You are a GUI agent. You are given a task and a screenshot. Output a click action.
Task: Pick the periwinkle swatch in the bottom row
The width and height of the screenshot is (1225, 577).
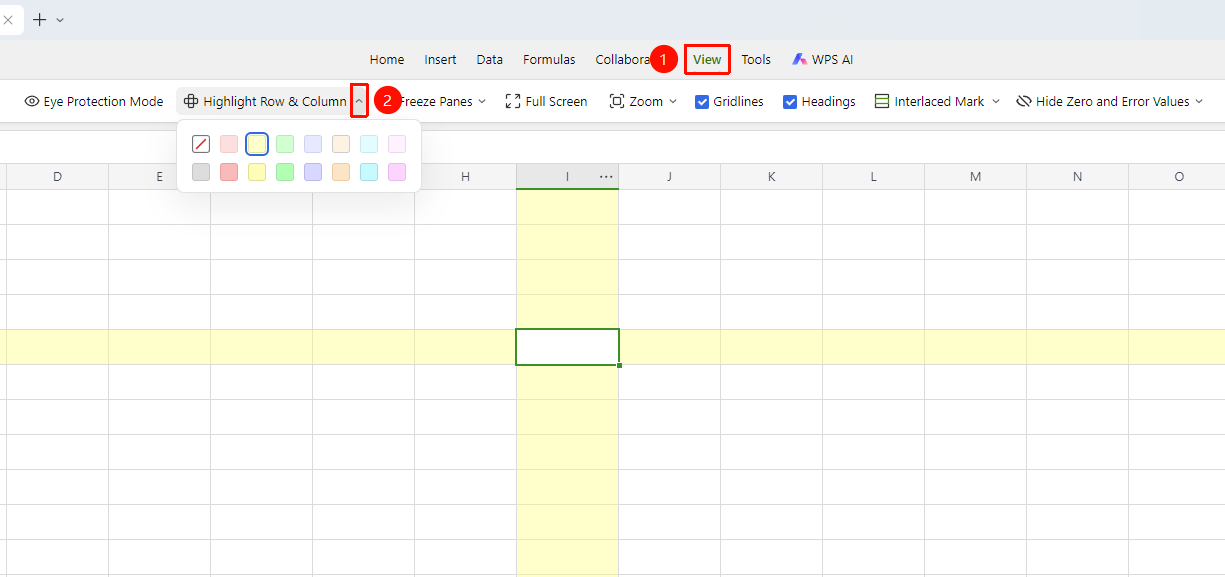(313, 172)
